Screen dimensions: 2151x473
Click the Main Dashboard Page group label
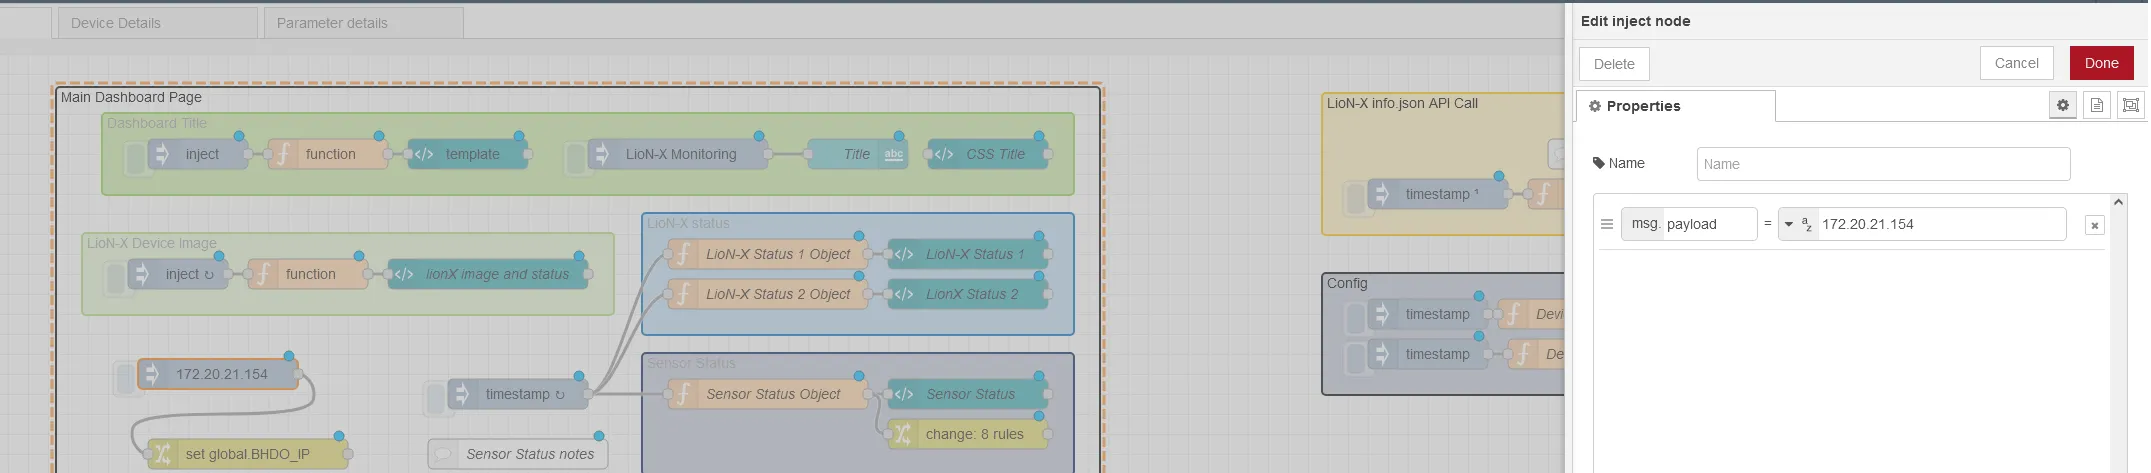131,97
